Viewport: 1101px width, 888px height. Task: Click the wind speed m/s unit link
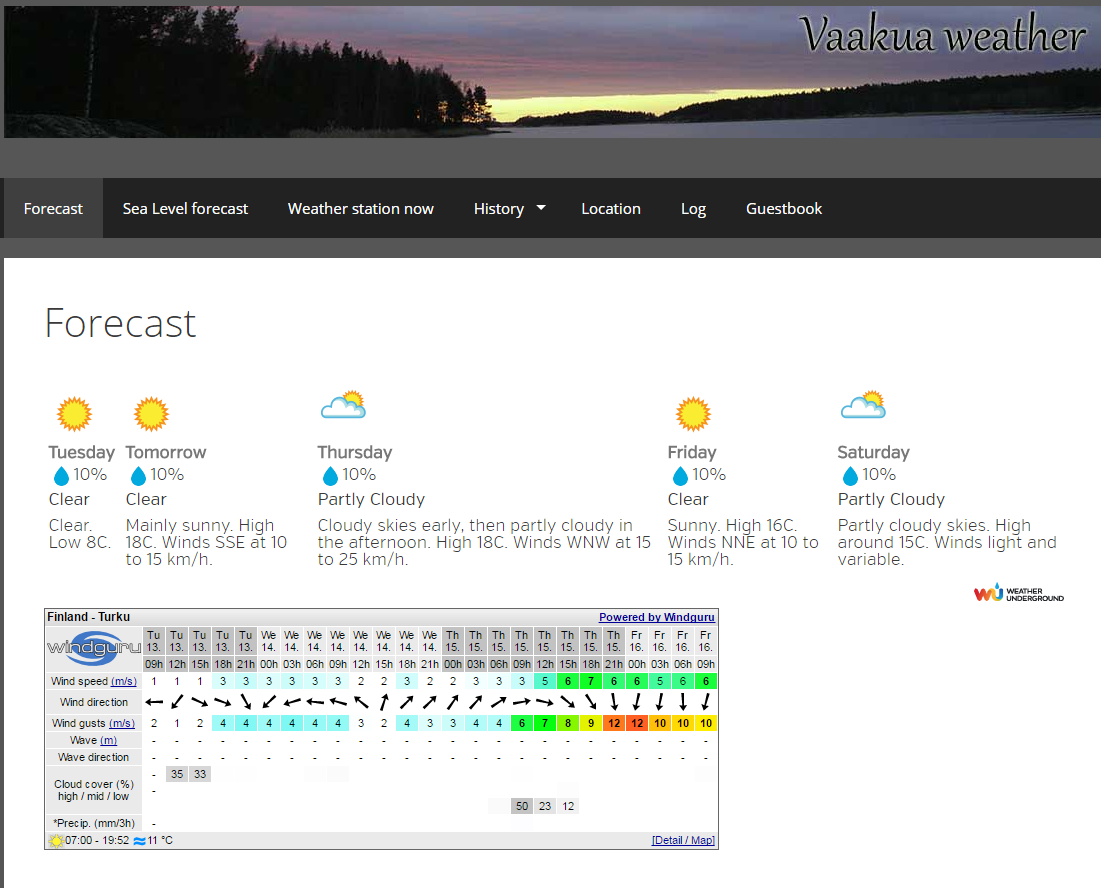[x=122, y=681]
